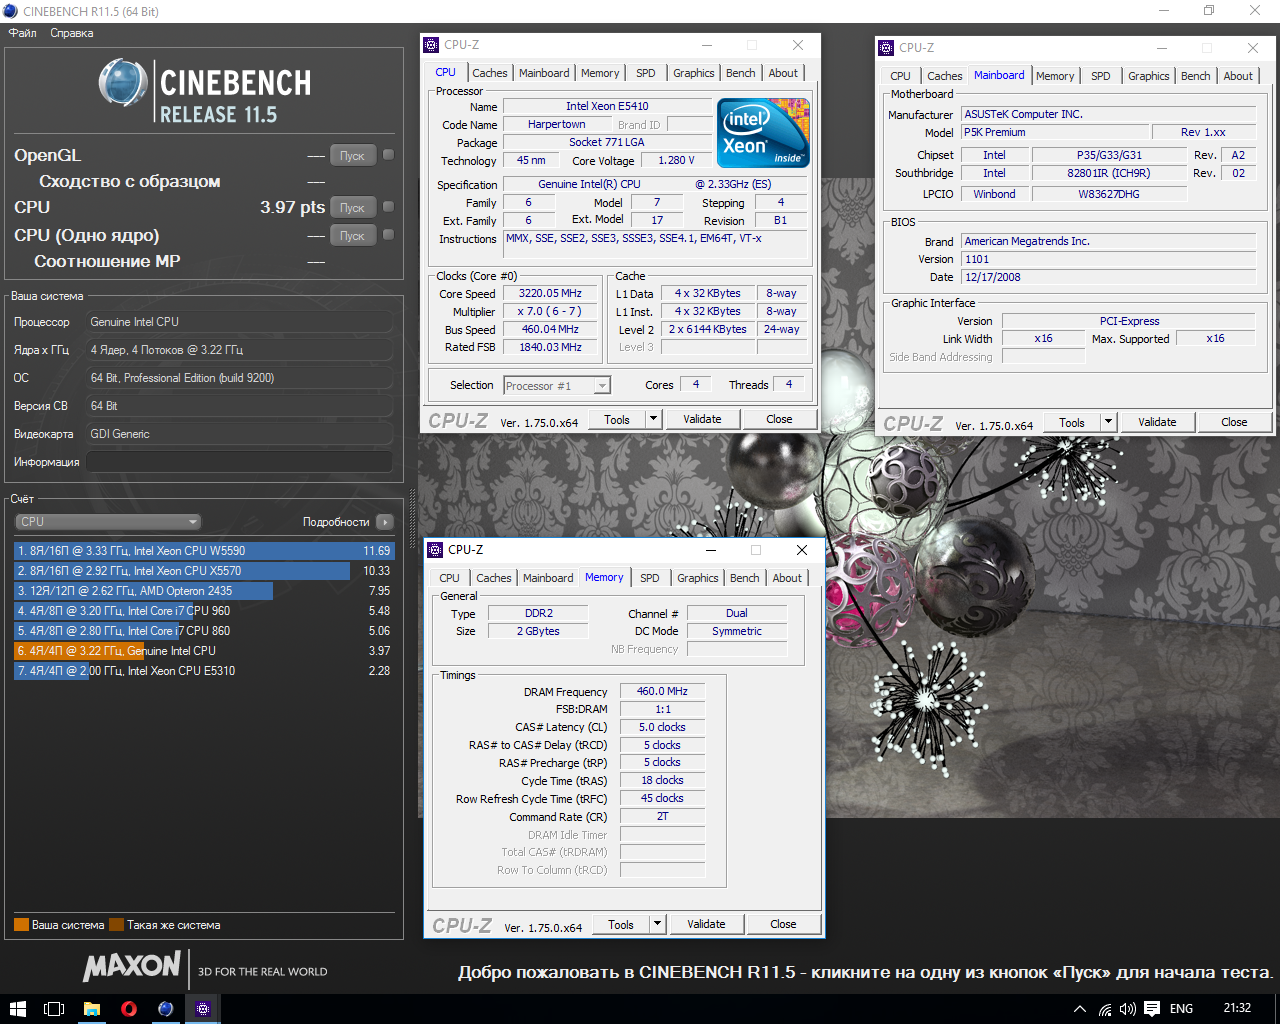This screenshot has height=1024, width=1280.
Task: Click P5K Premium model field
Action: pos(1054,132)
